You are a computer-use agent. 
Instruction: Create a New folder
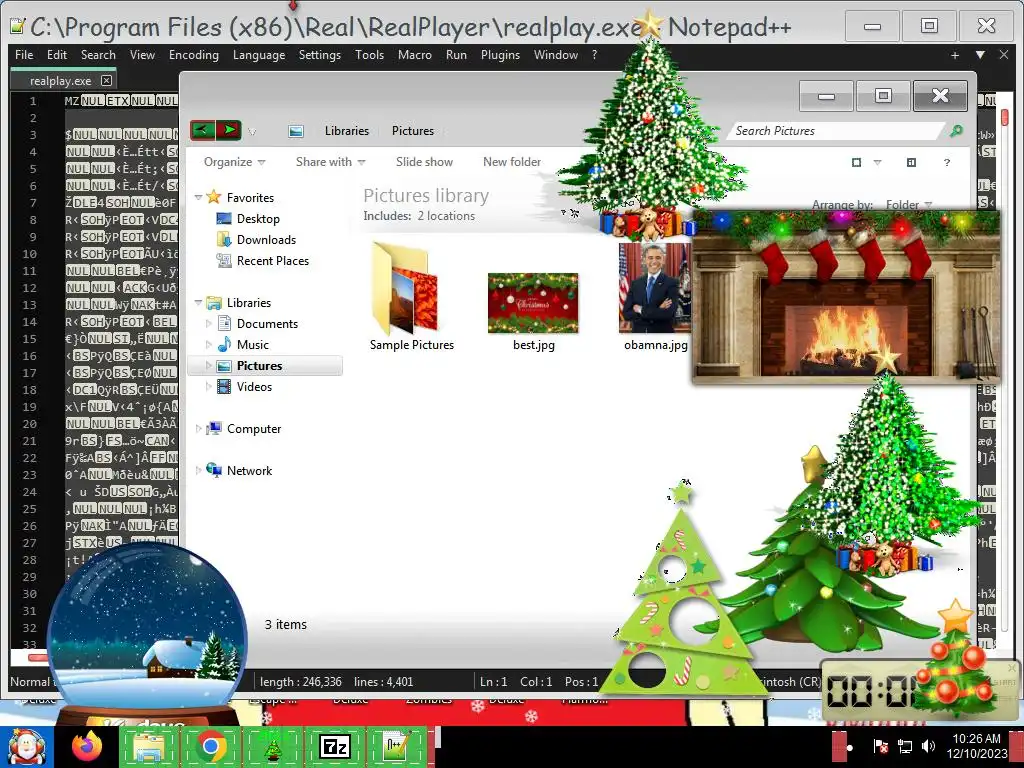coord(512,162)
